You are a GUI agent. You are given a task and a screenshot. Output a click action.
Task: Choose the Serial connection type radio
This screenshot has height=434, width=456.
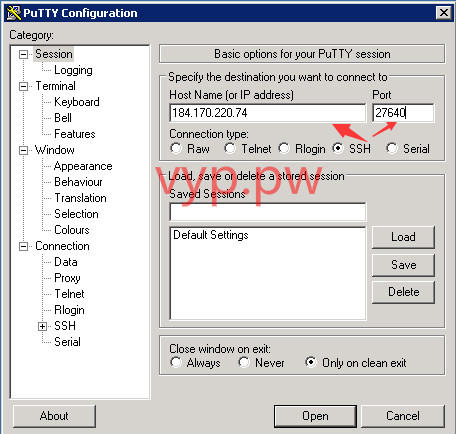pyautogui.click(x=392, y=148)
